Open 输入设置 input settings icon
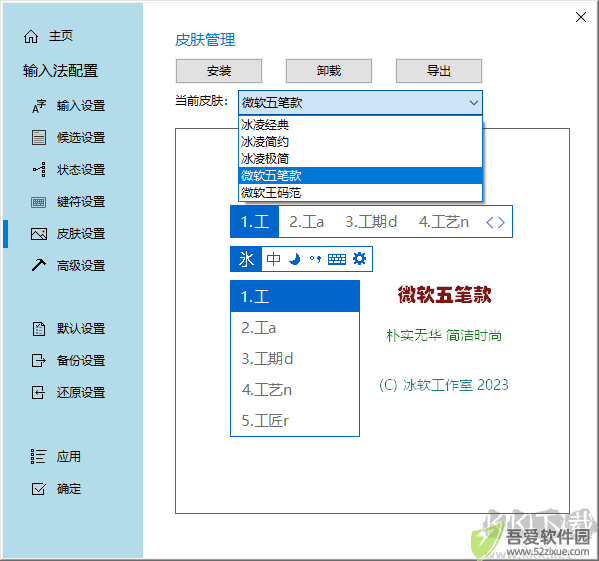Screen dimensions: 599x561 (39, 106)
